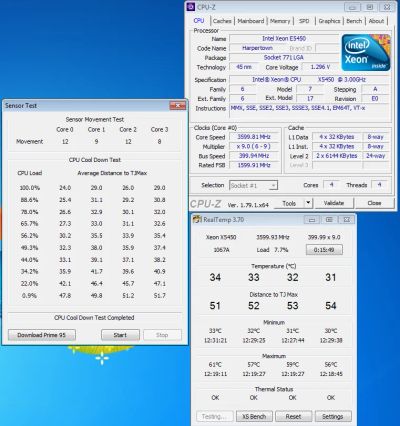Viewport: 400px width, 426px height.
Task: Click the 1.296 V core voltage field
Action: coord(320,67)
